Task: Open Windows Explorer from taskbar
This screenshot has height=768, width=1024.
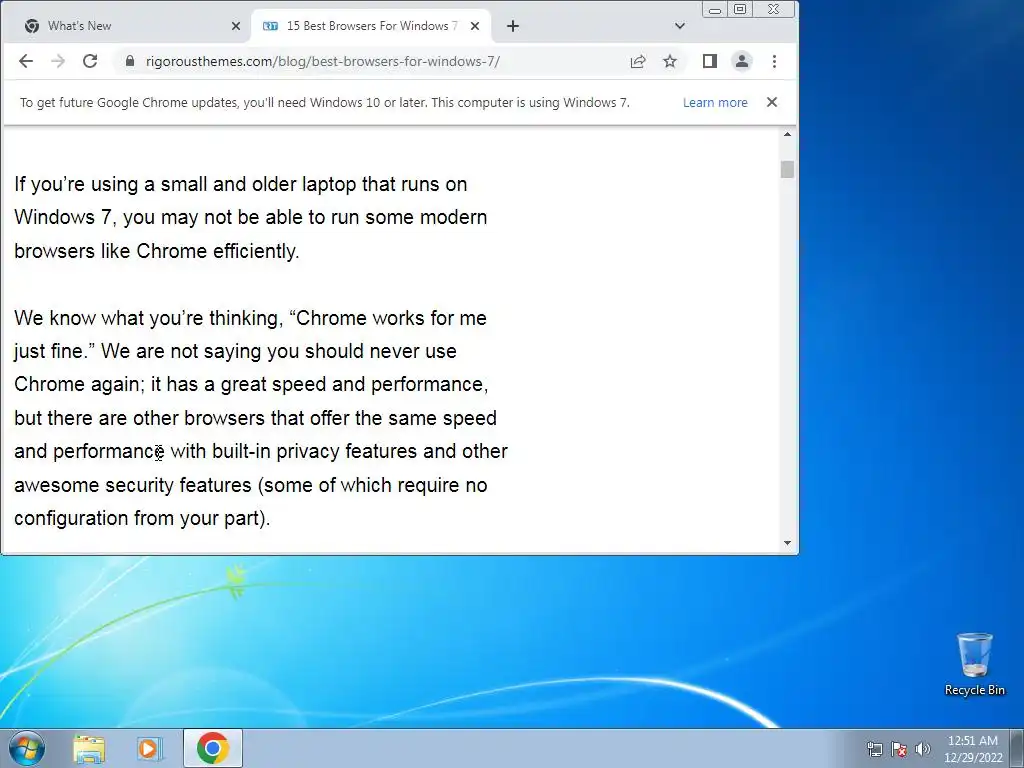Action: point(89,748)
